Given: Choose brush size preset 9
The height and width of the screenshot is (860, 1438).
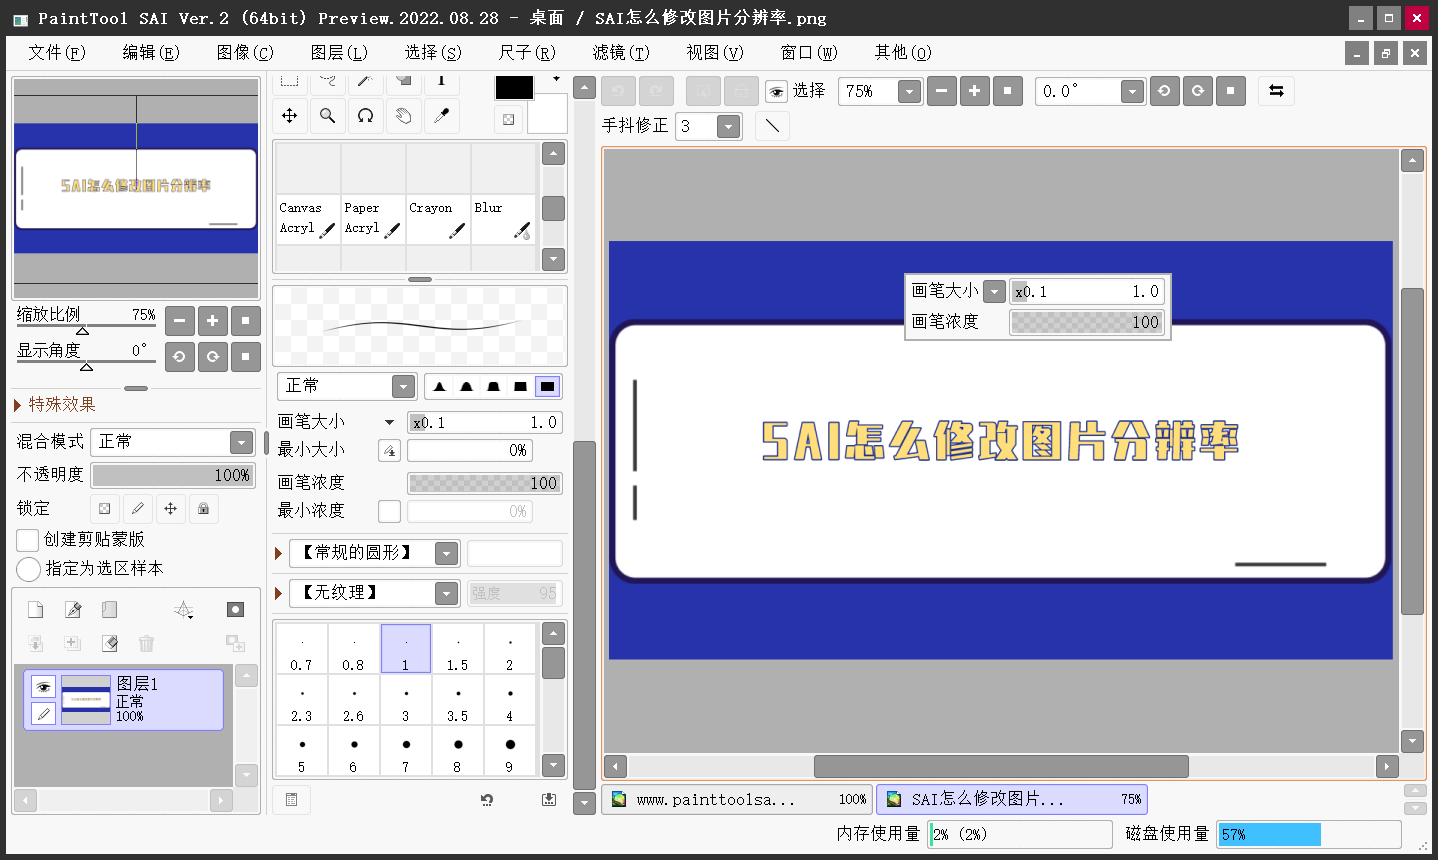Looking at the screenshot, I should pos(510,751).
